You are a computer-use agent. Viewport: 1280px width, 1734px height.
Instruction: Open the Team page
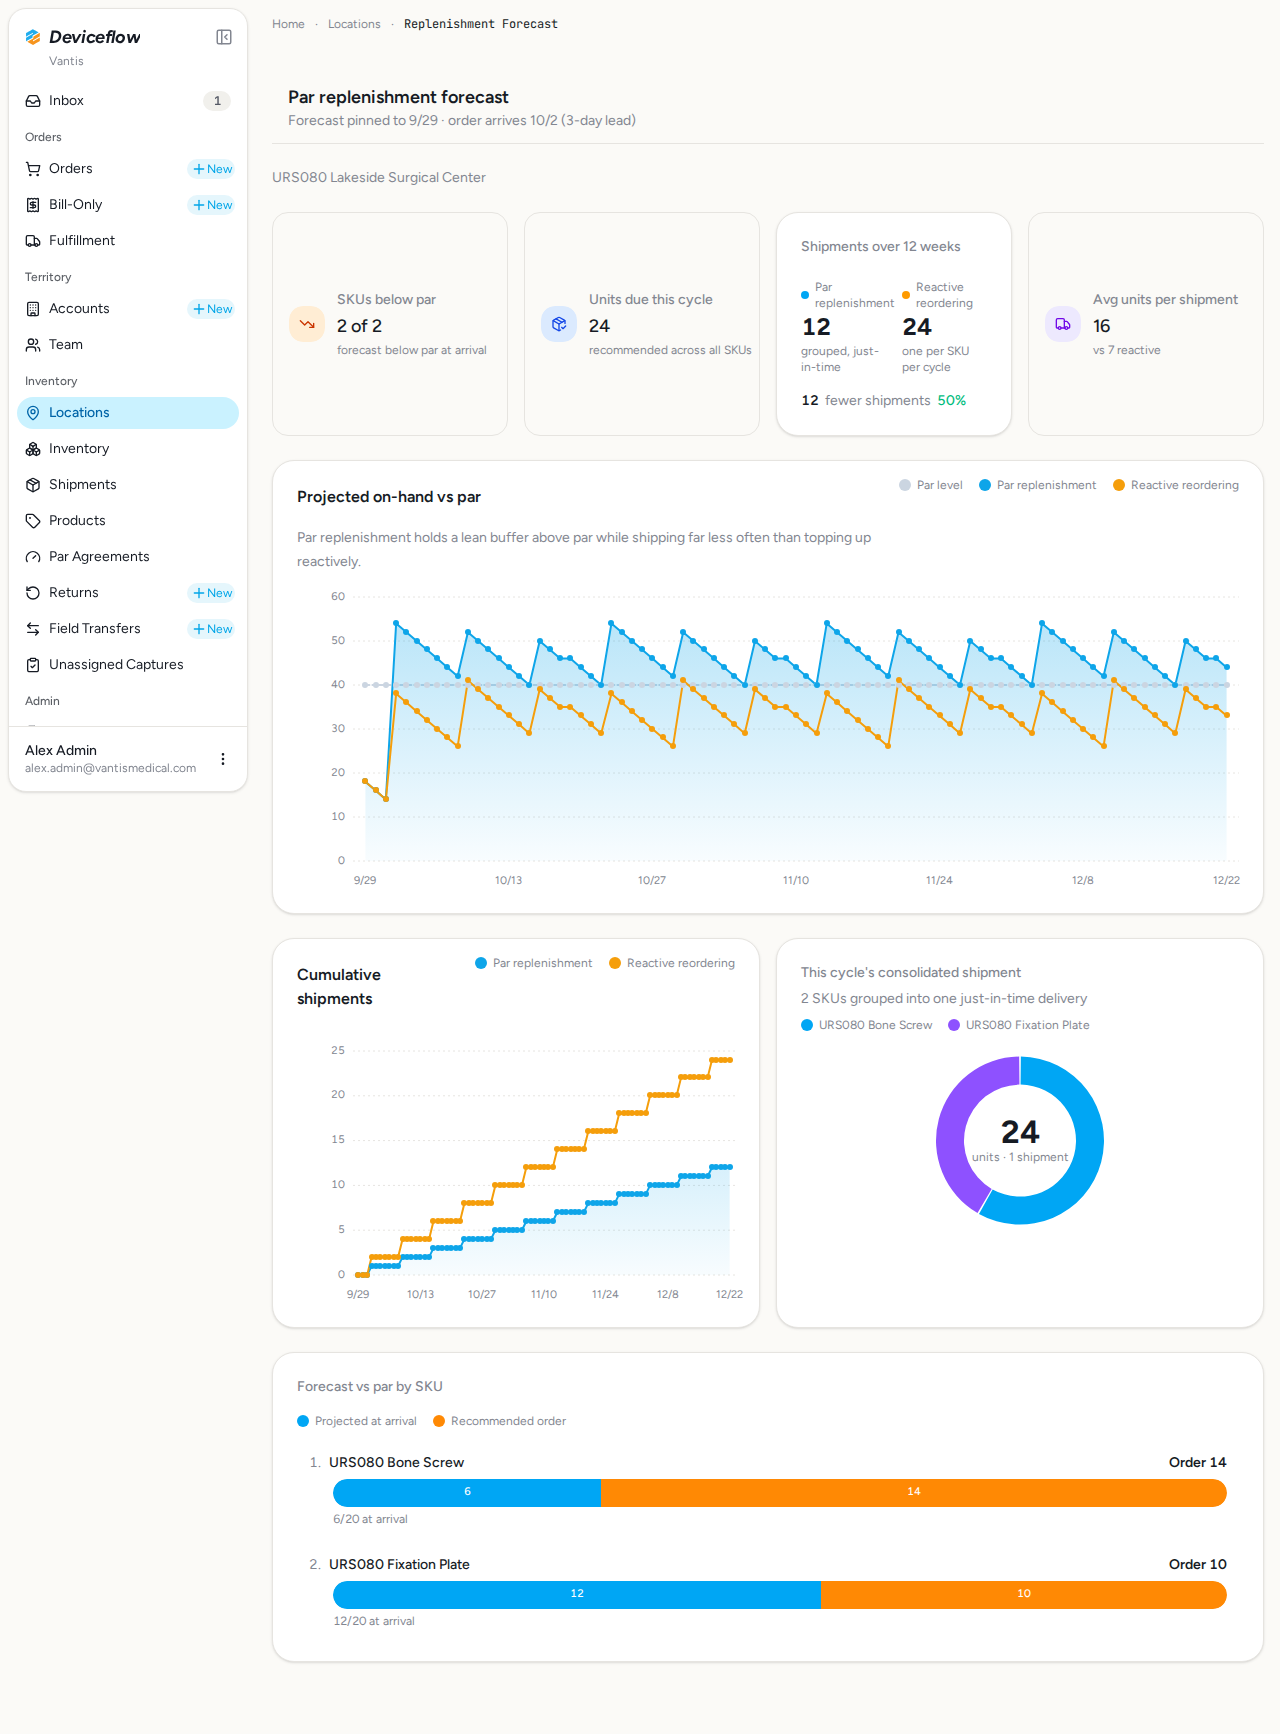point(128,345)
